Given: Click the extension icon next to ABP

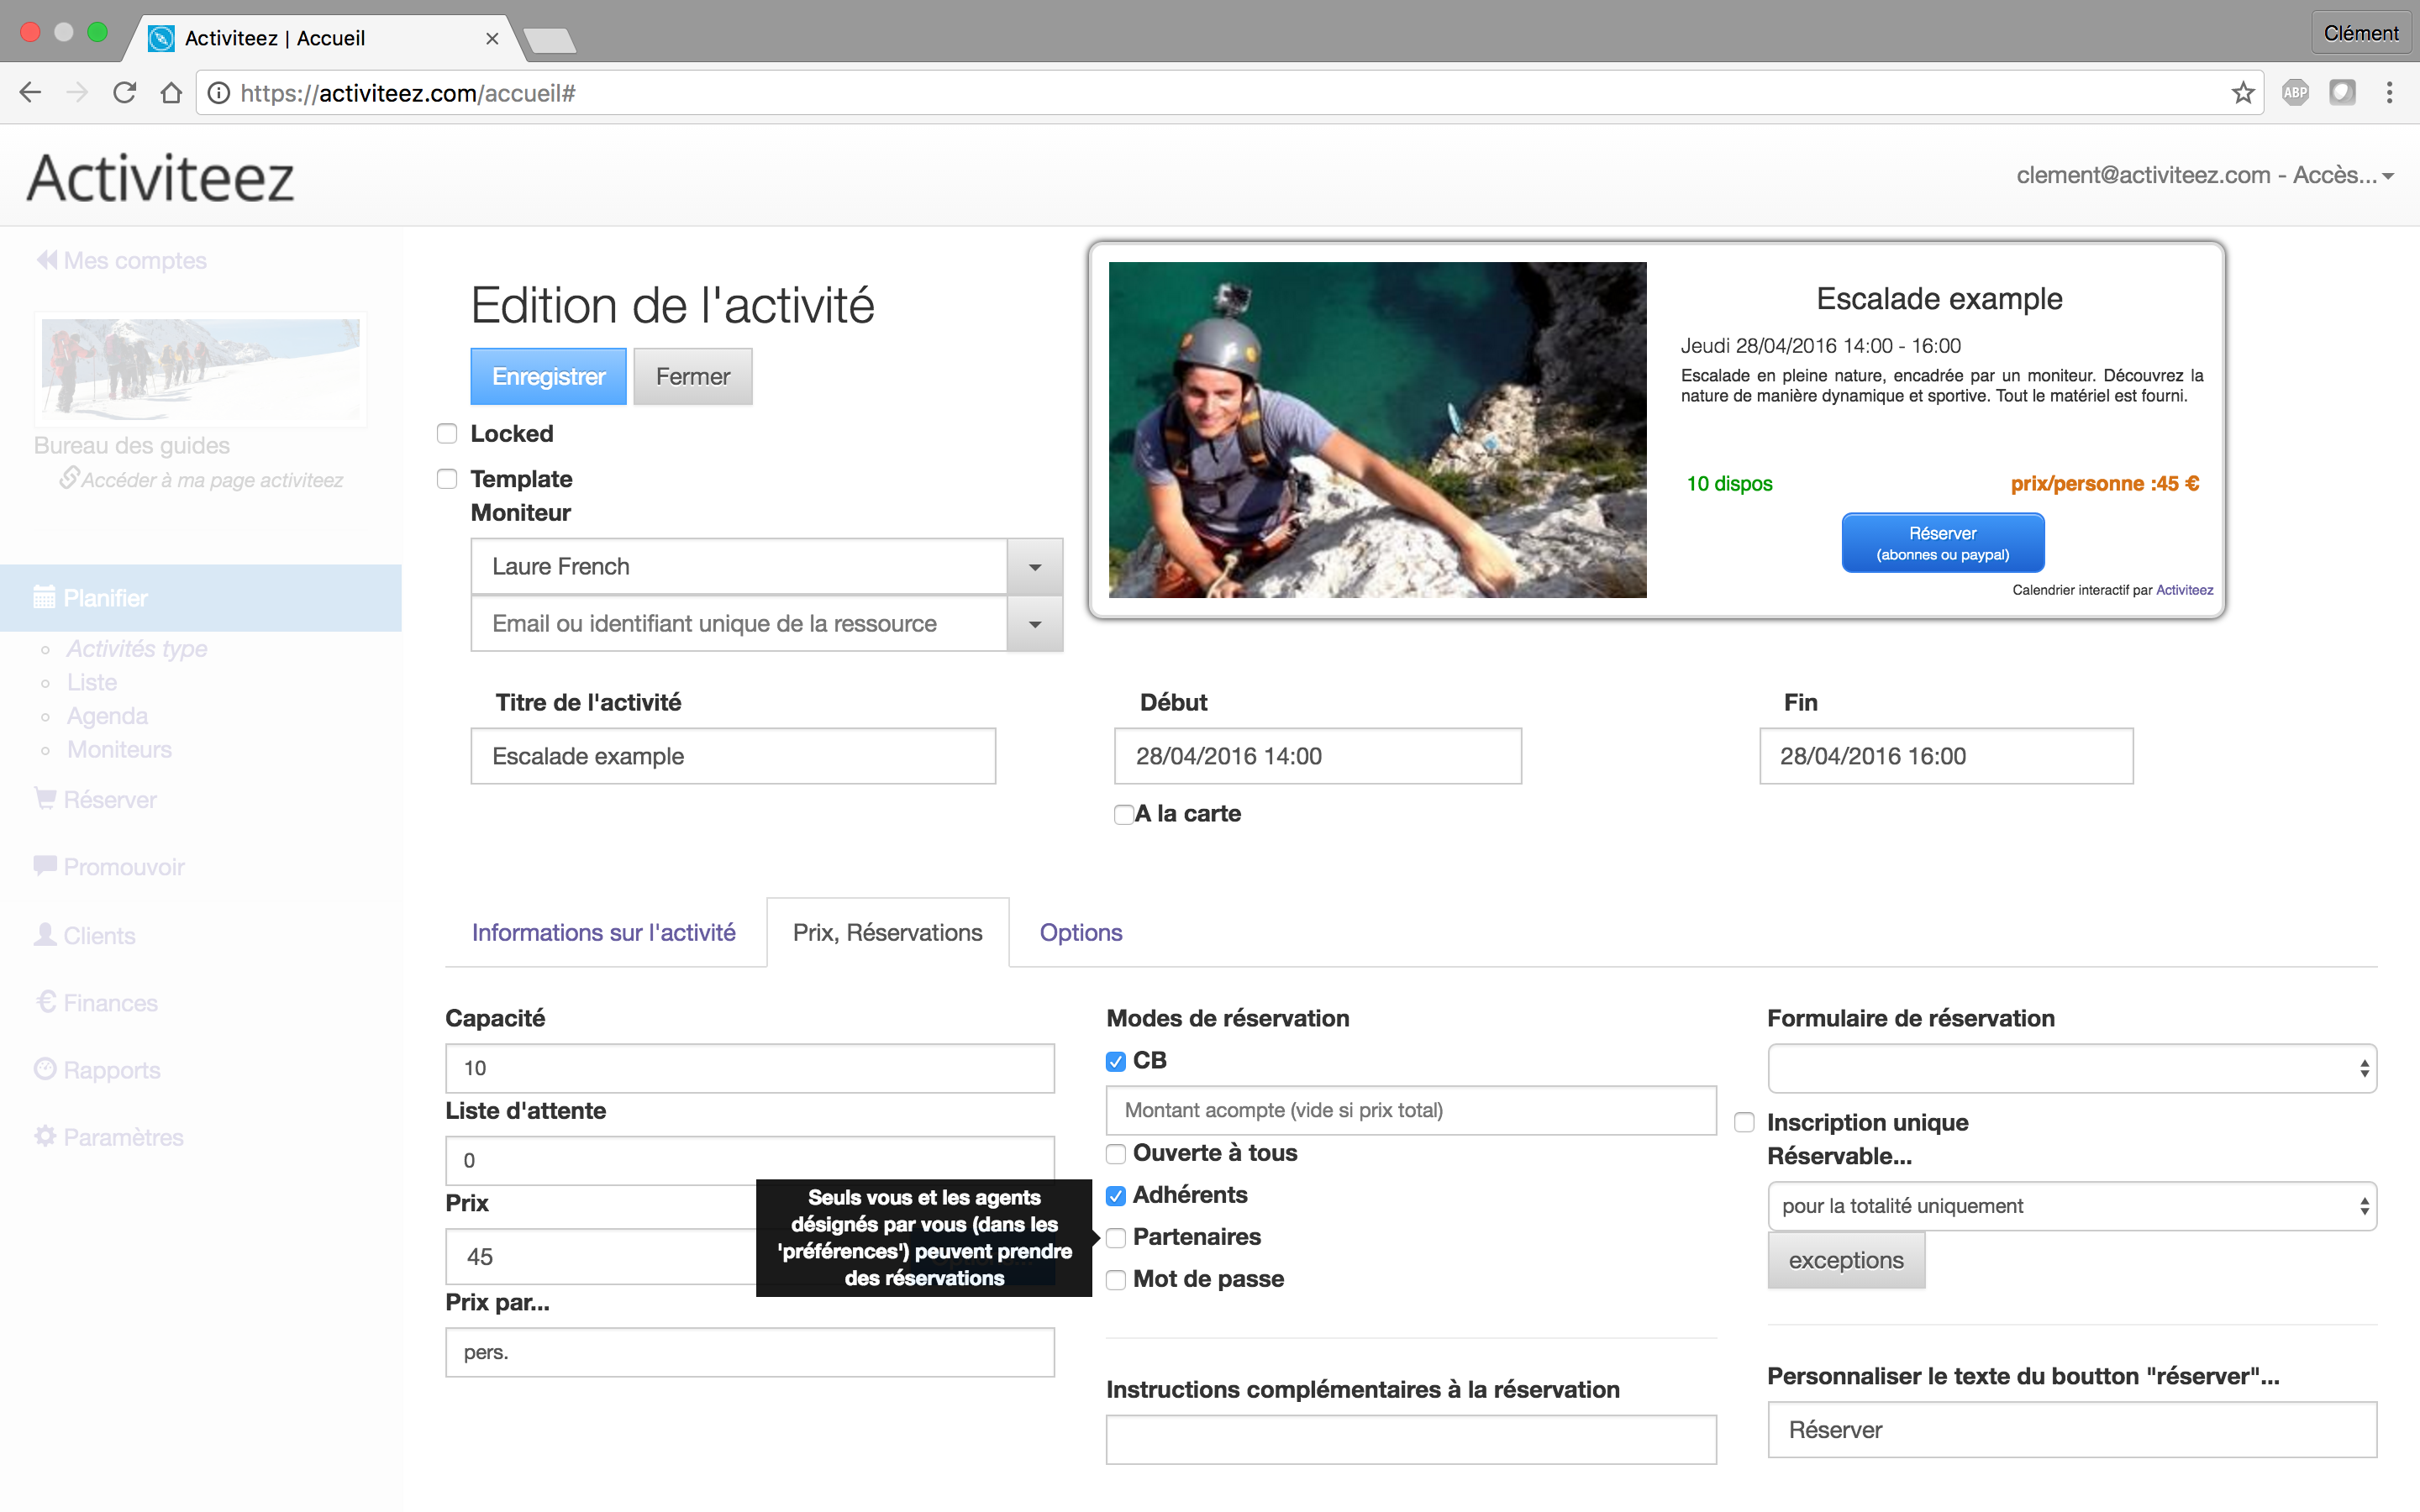Looking at the screenshot, I should tap(2342, 93).
